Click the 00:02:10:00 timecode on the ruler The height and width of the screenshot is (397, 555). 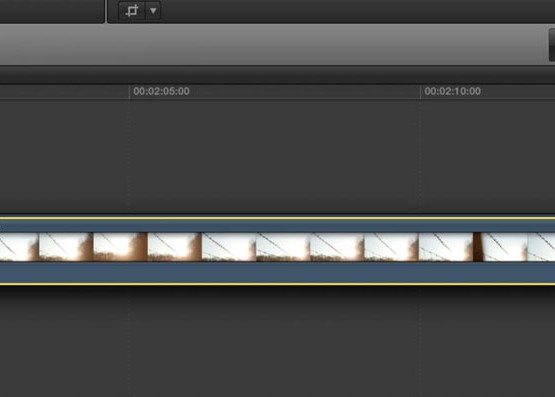click(x=453, y=91)
